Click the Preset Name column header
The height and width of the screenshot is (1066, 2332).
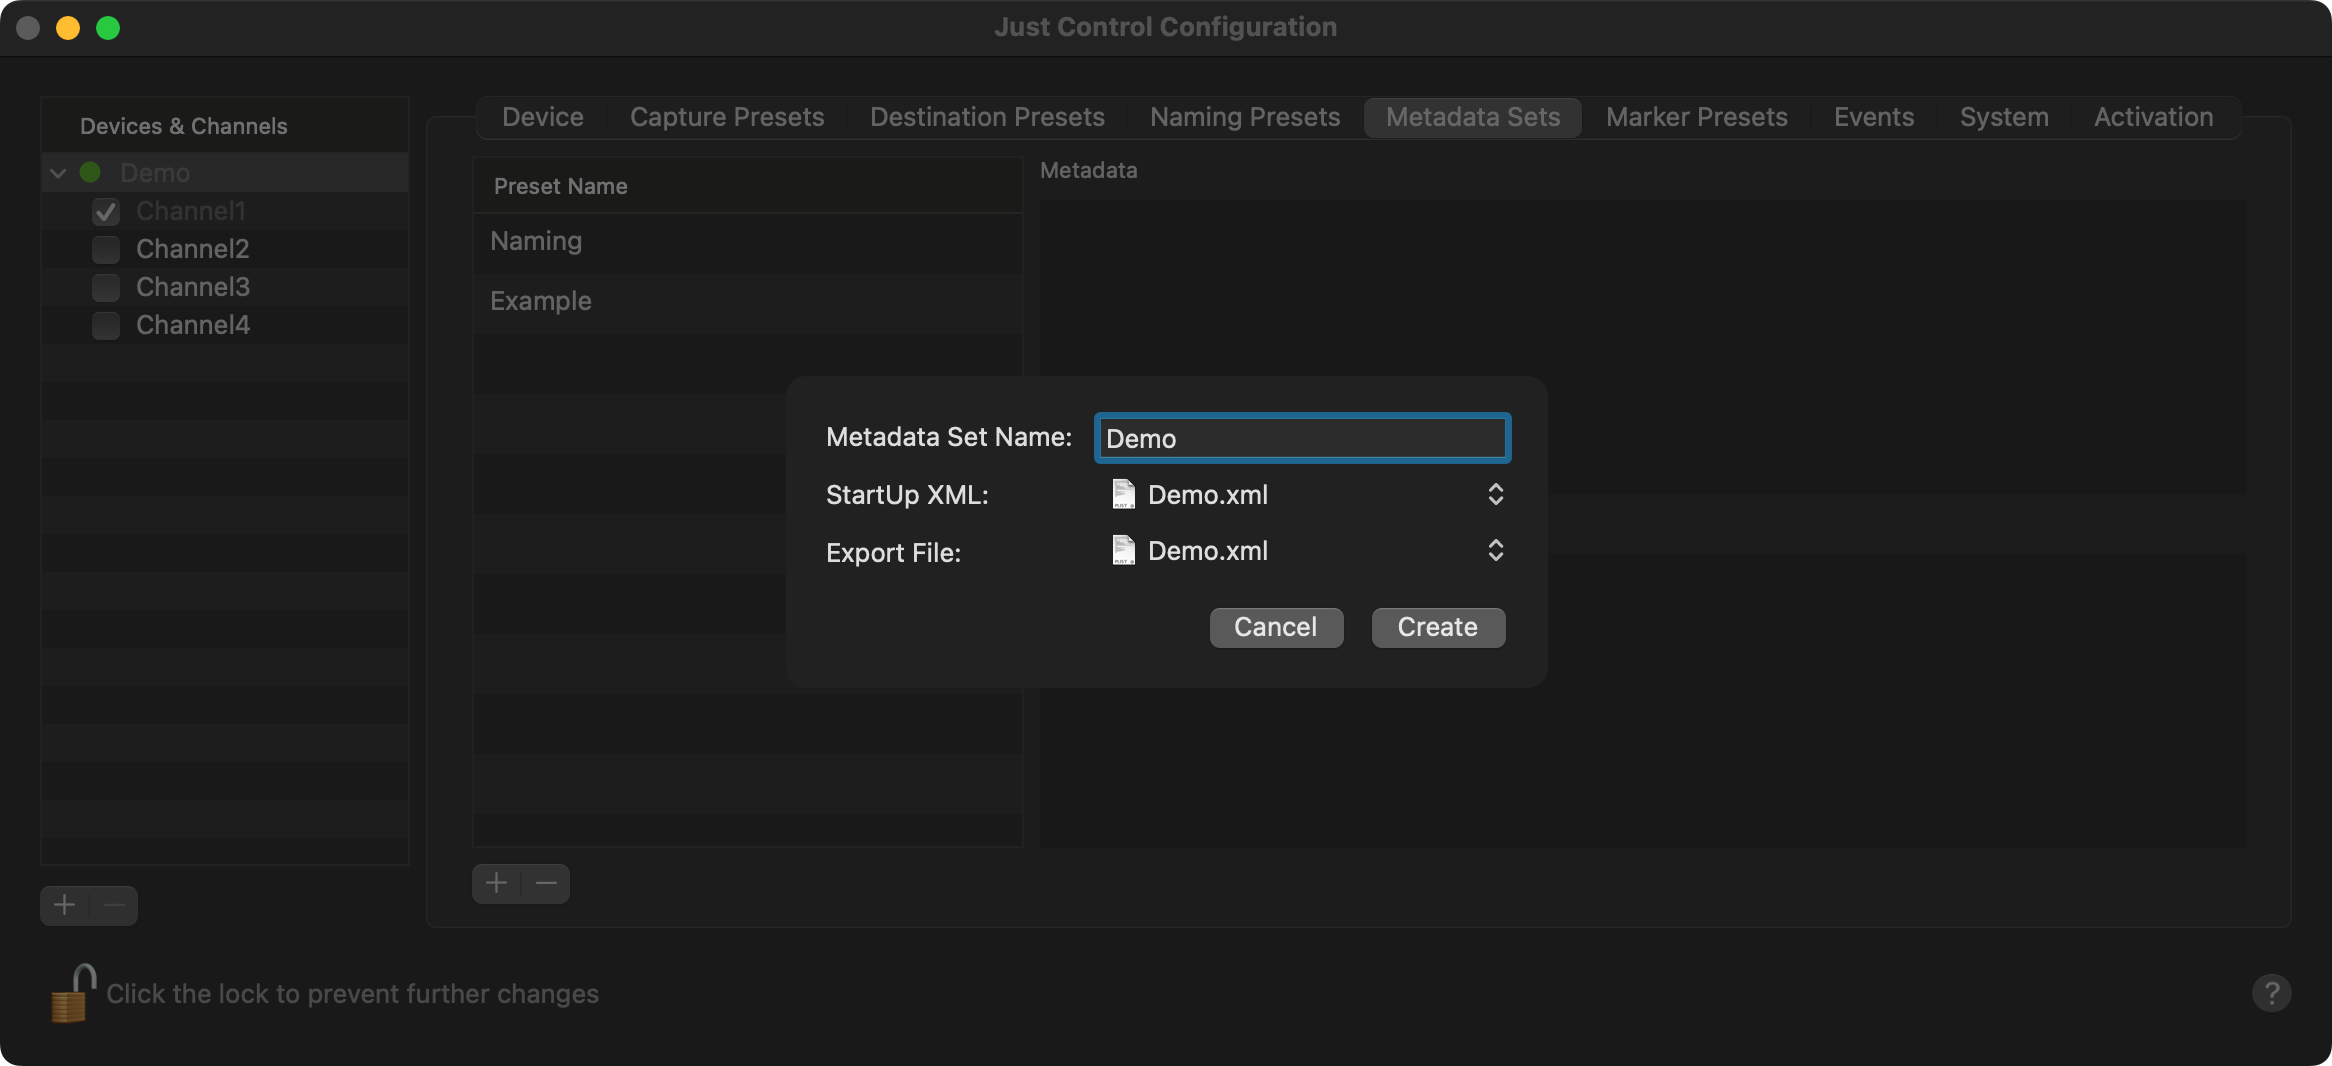click(x=748, y=186)
